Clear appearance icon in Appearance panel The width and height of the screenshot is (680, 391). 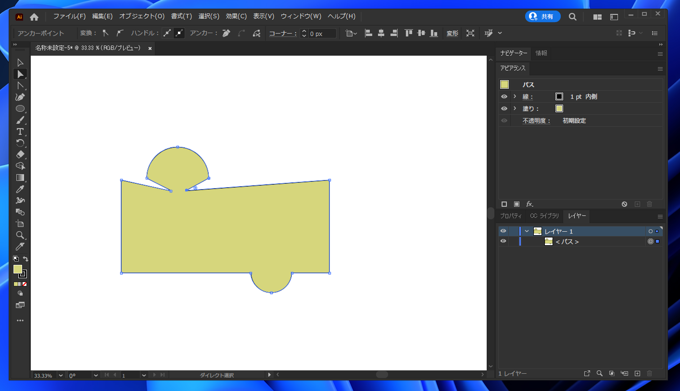tap(624, 204)
